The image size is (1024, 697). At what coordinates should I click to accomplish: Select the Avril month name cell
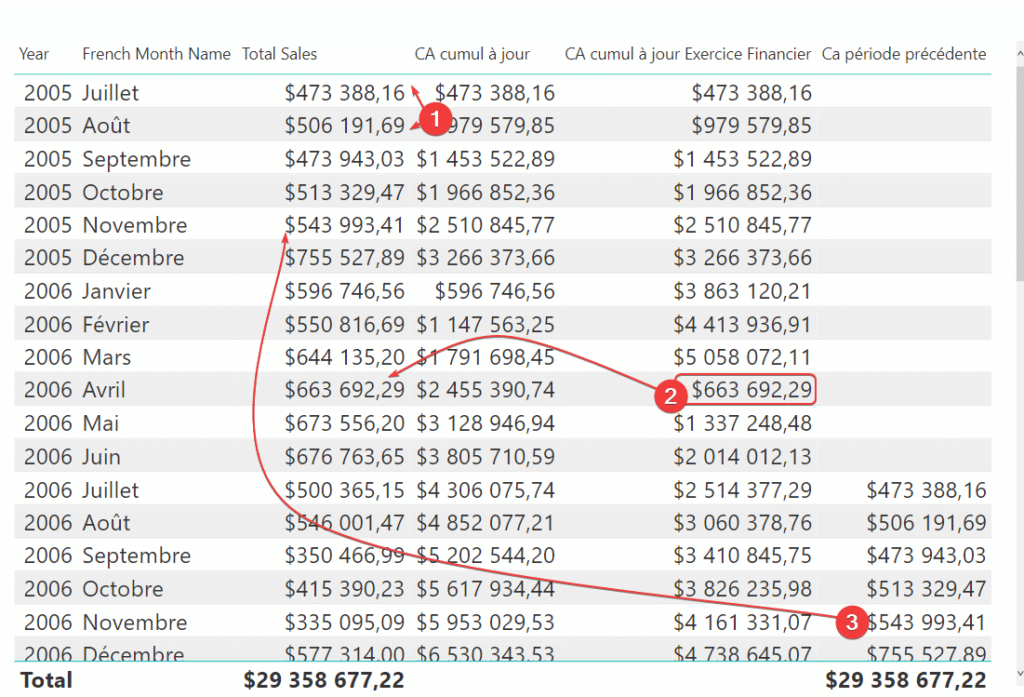[104, 390]
